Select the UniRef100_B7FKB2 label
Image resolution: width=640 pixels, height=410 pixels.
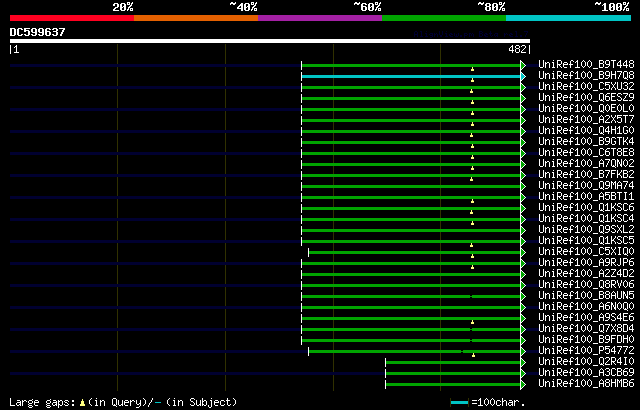(x=586, y=175)
